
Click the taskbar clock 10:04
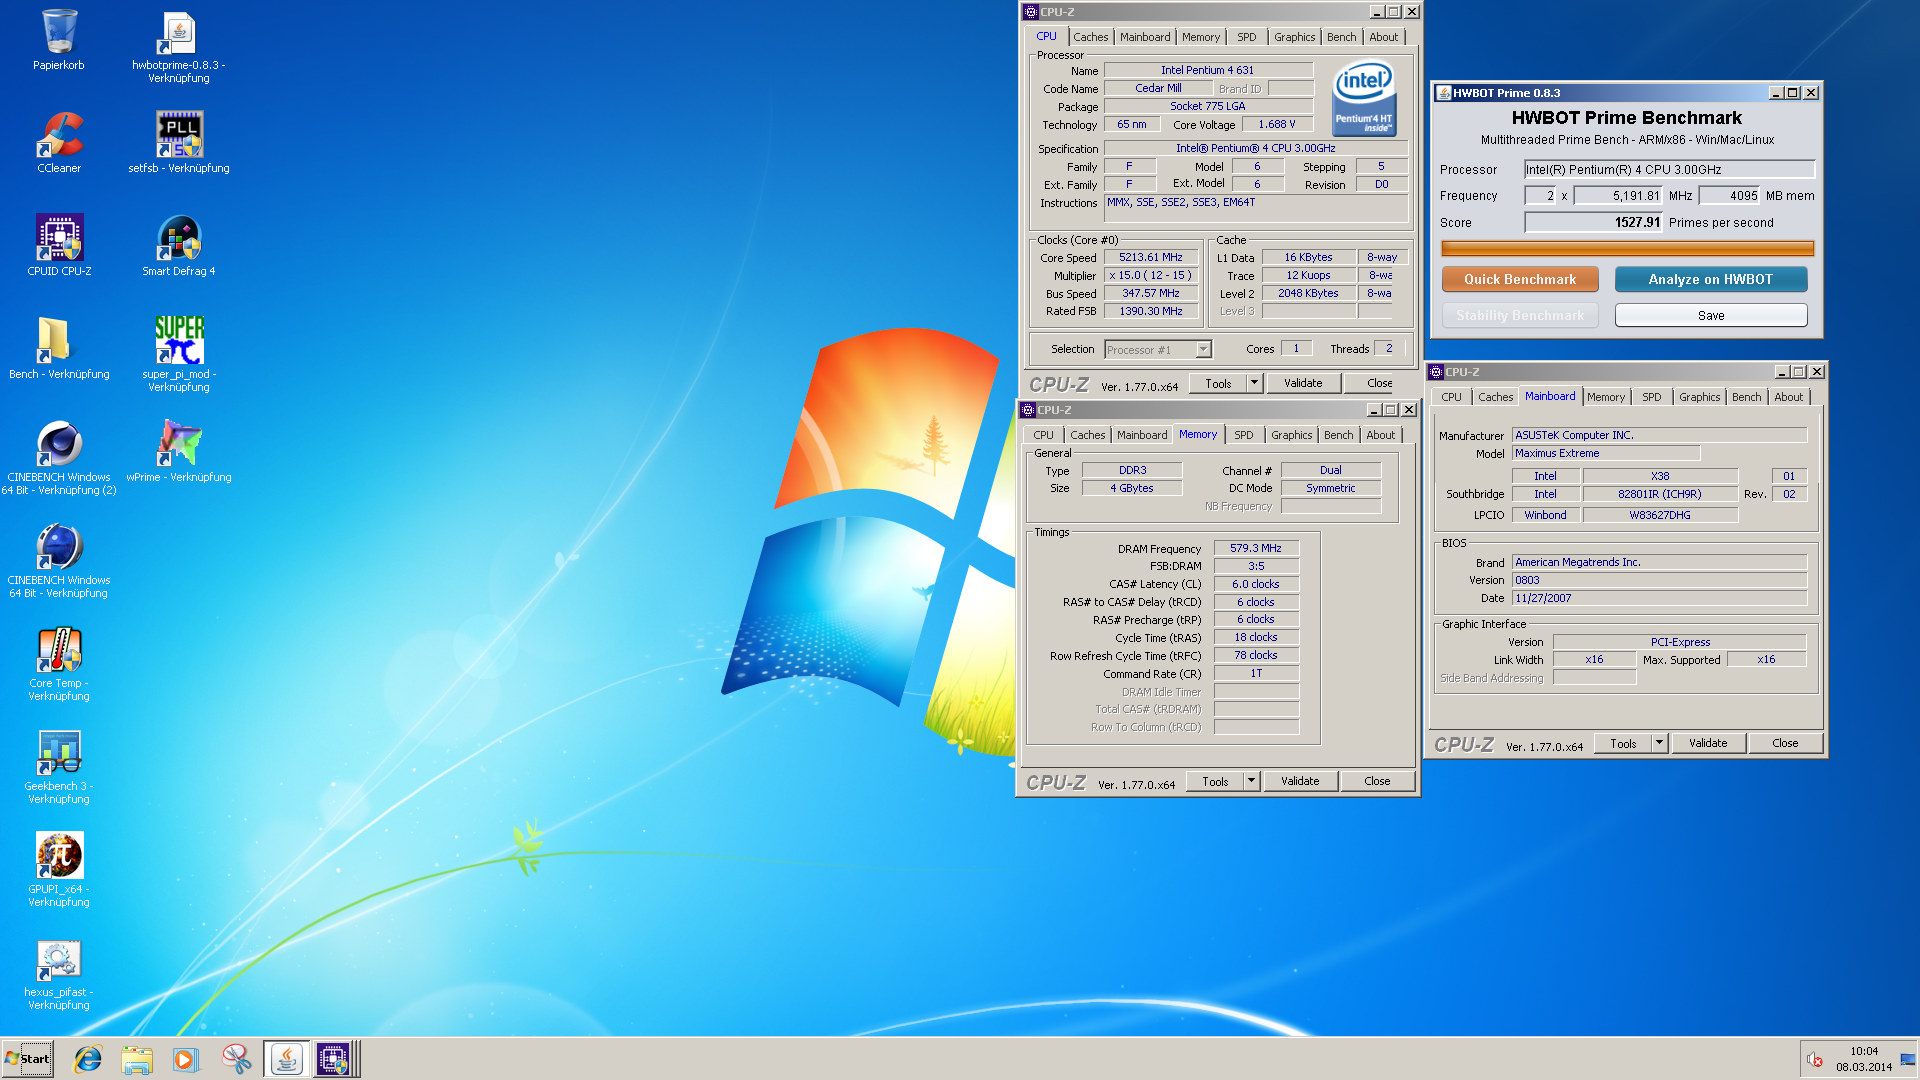(x=1863, y=1051)
